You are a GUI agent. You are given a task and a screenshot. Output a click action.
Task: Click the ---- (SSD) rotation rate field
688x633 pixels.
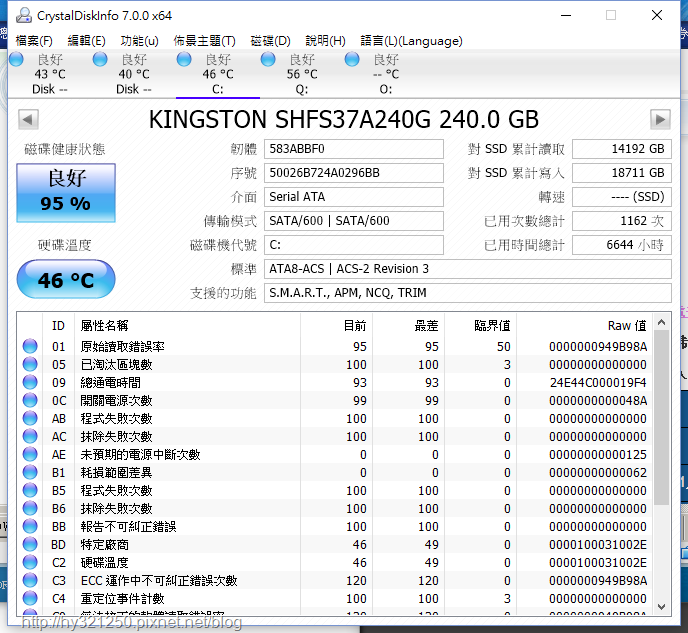click(622, 197)
